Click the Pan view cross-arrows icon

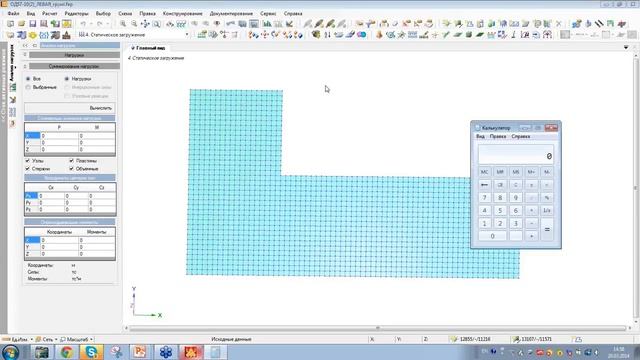click(145, 24)
